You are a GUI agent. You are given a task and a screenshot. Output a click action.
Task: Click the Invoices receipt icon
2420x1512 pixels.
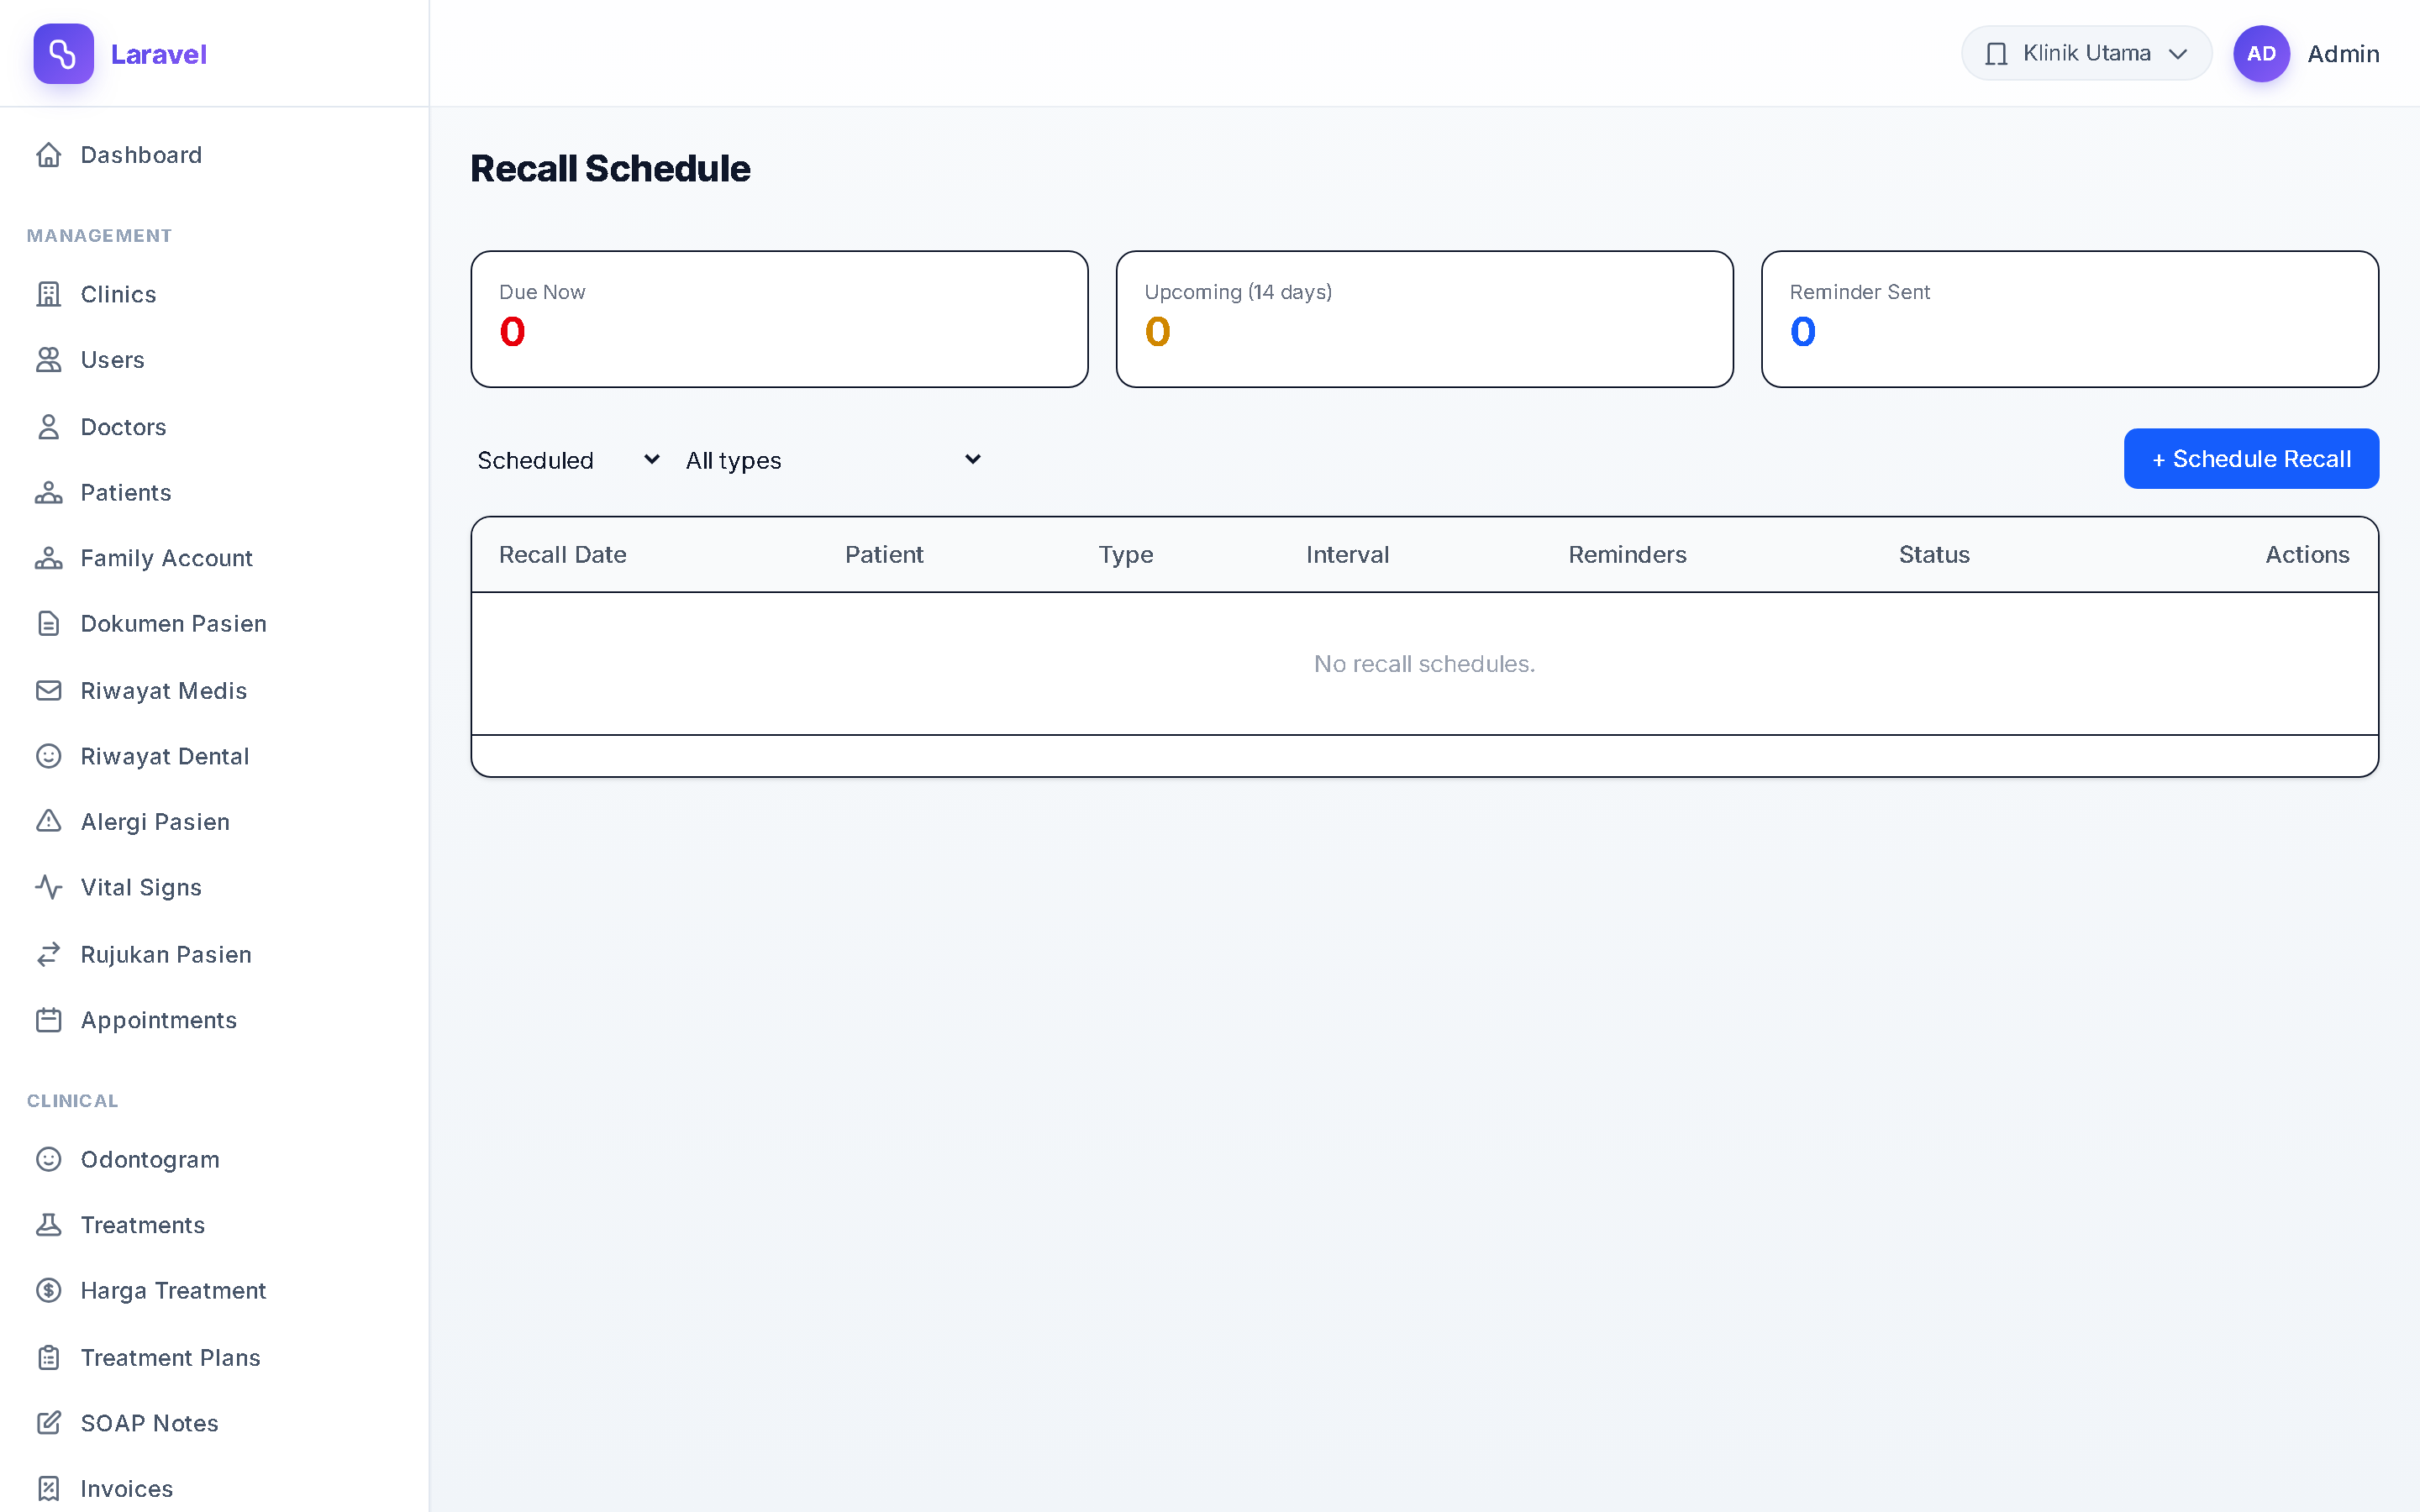49,1489
